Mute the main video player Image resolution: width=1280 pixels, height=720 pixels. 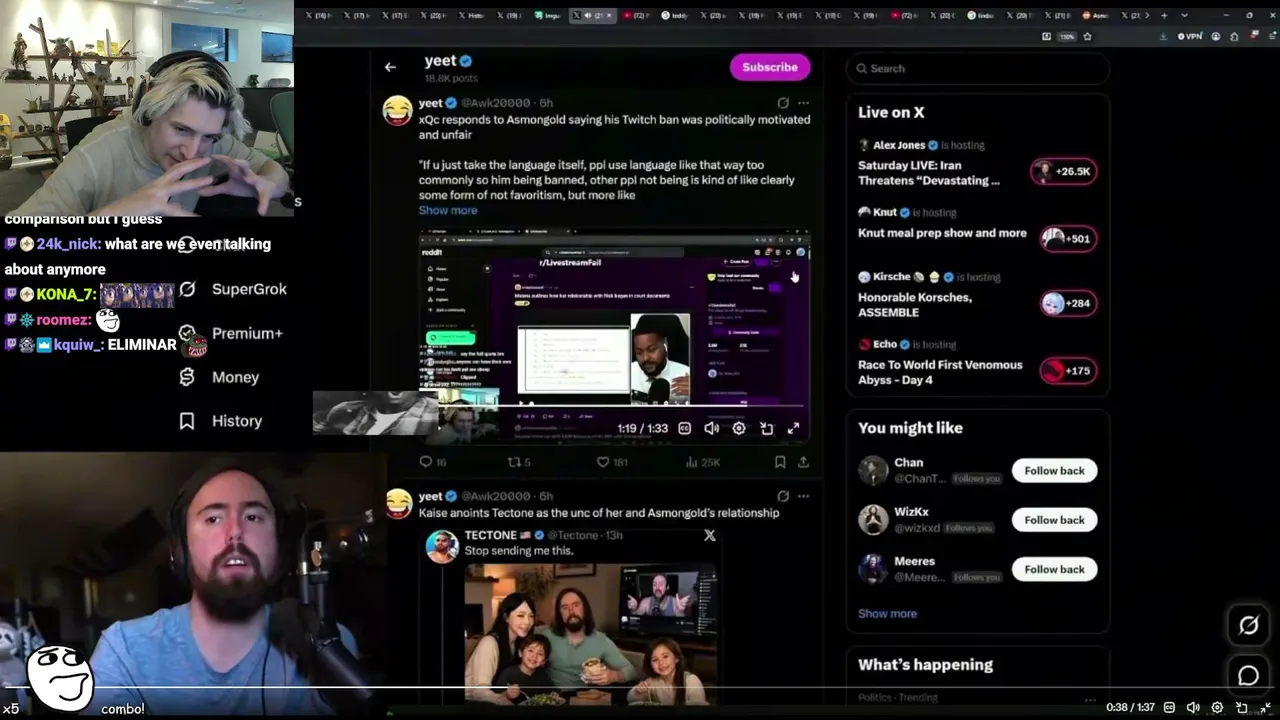click(x=1193, y=708)
